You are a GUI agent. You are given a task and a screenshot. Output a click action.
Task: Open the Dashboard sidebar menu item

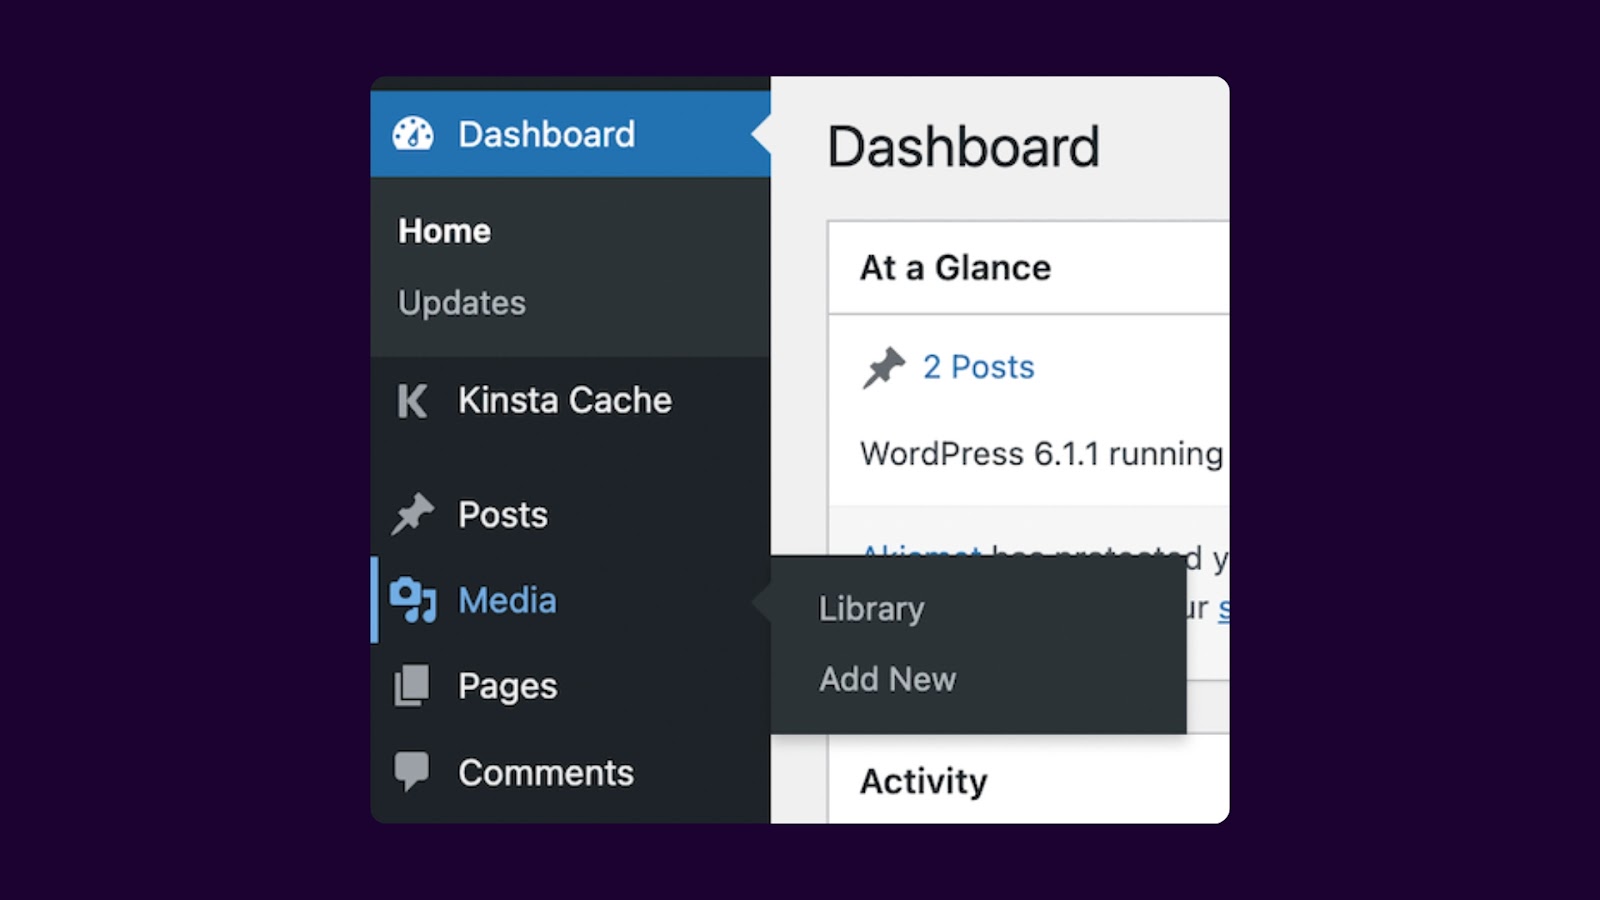570,134
